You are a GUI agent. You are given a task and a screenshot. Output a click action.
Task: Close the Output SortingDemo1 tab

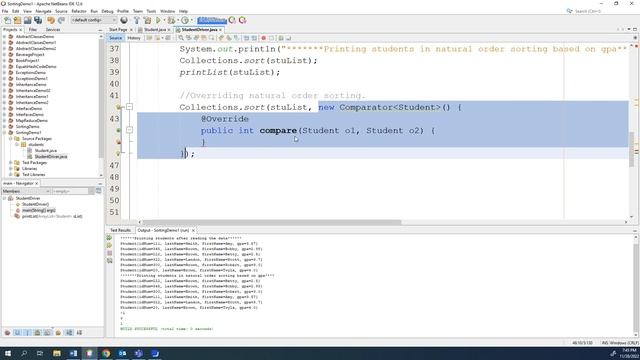point(193,230)
